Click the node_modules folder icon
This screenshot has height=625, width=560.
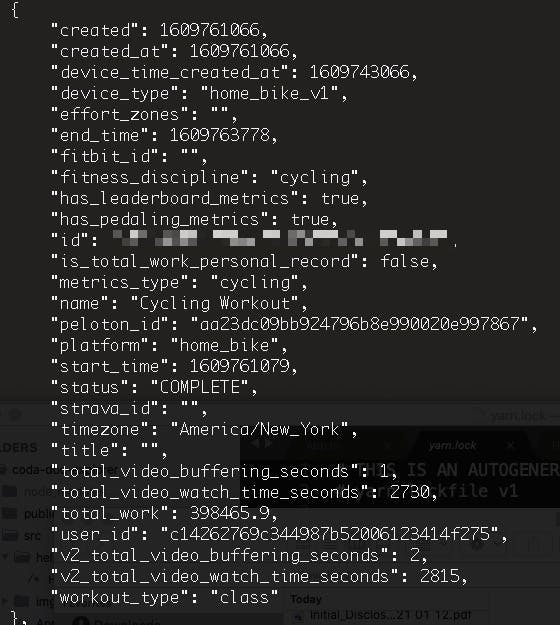point(9,492)
